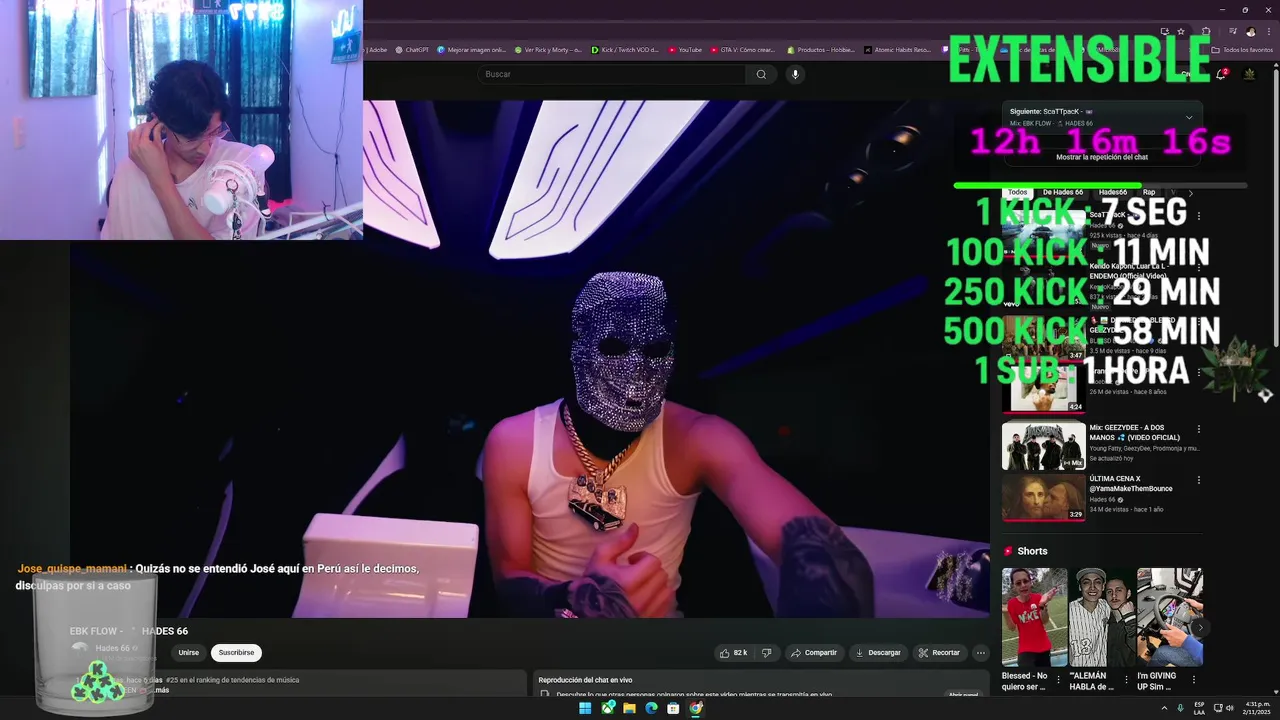This screenshot has height=720, width=1280.
Task: Open the Atomic Habits Reso... bookmark
Action: point(898,49)
